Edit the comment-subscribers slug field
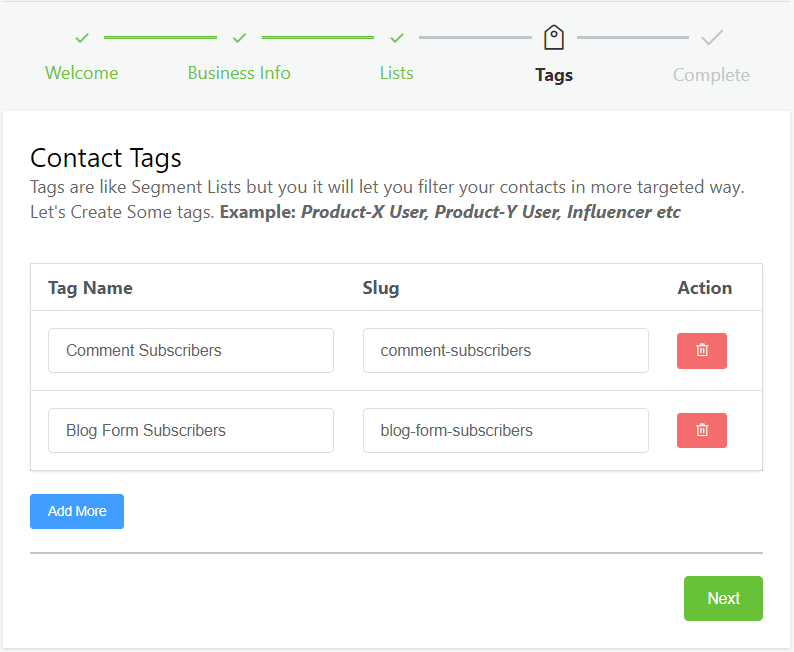The width and height of the screenshot is (794, 652). tap(505, 351)
